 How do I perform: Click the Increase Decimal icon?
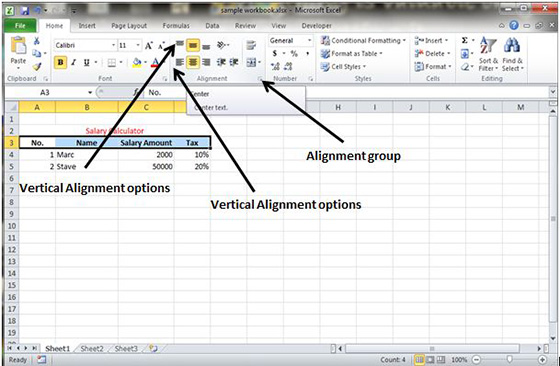tap(275, 66)
